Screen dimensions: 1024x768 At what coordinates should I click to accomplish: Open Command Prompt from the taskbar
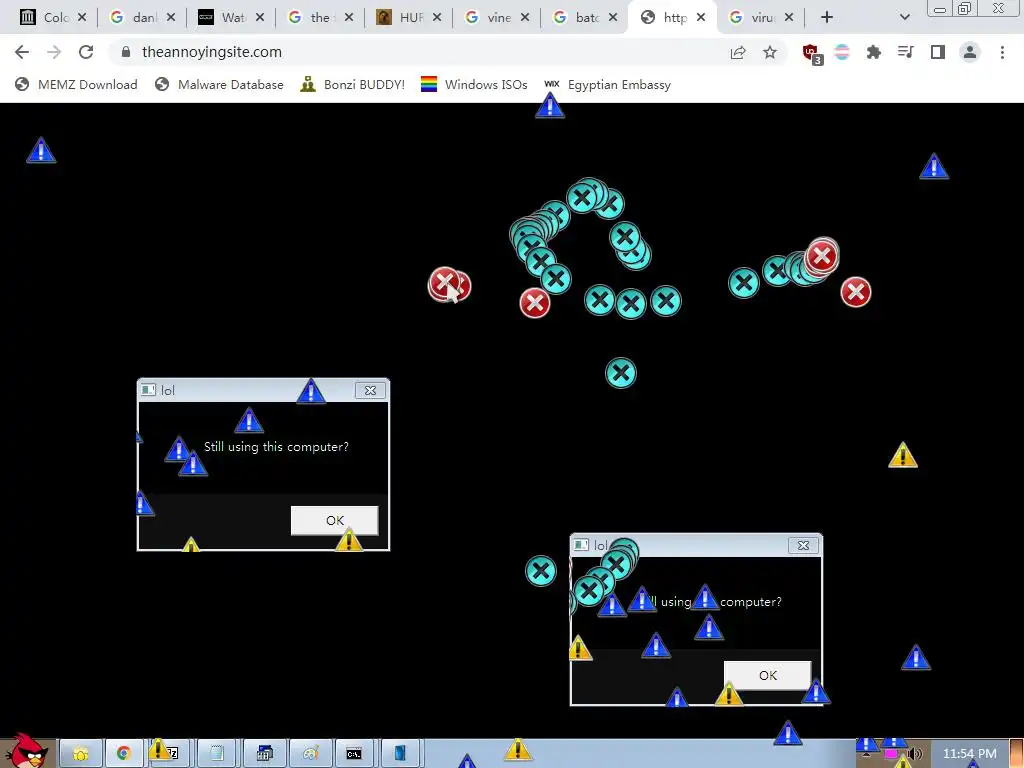click(x=354, y=754)
